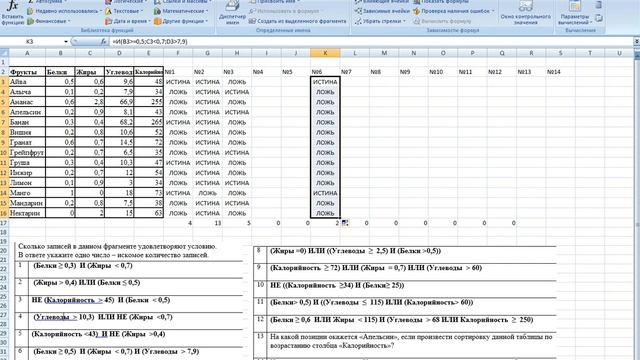Open Финансовые functions dropdown
The width and height of the screenshot is (640, 360).
point(49,21)
